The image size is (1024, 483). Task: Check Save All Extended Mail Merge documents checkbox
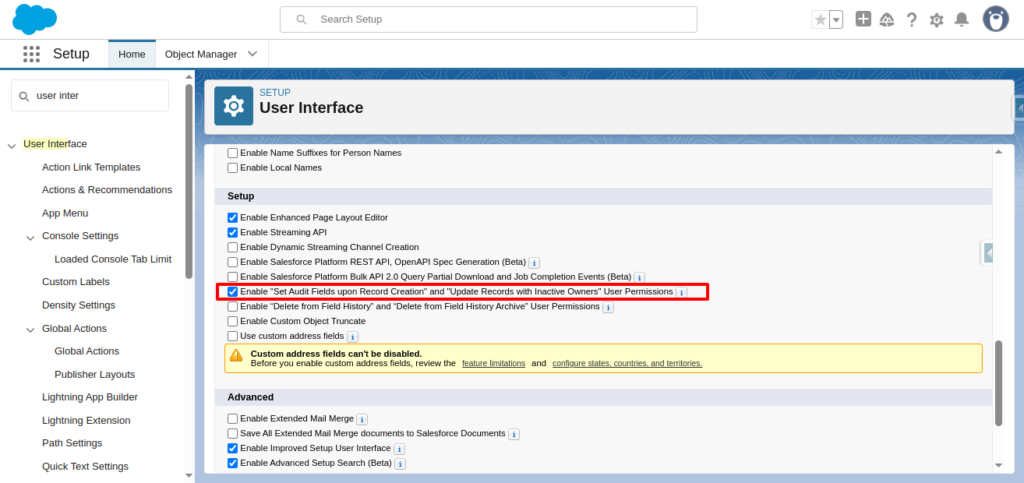232,433
